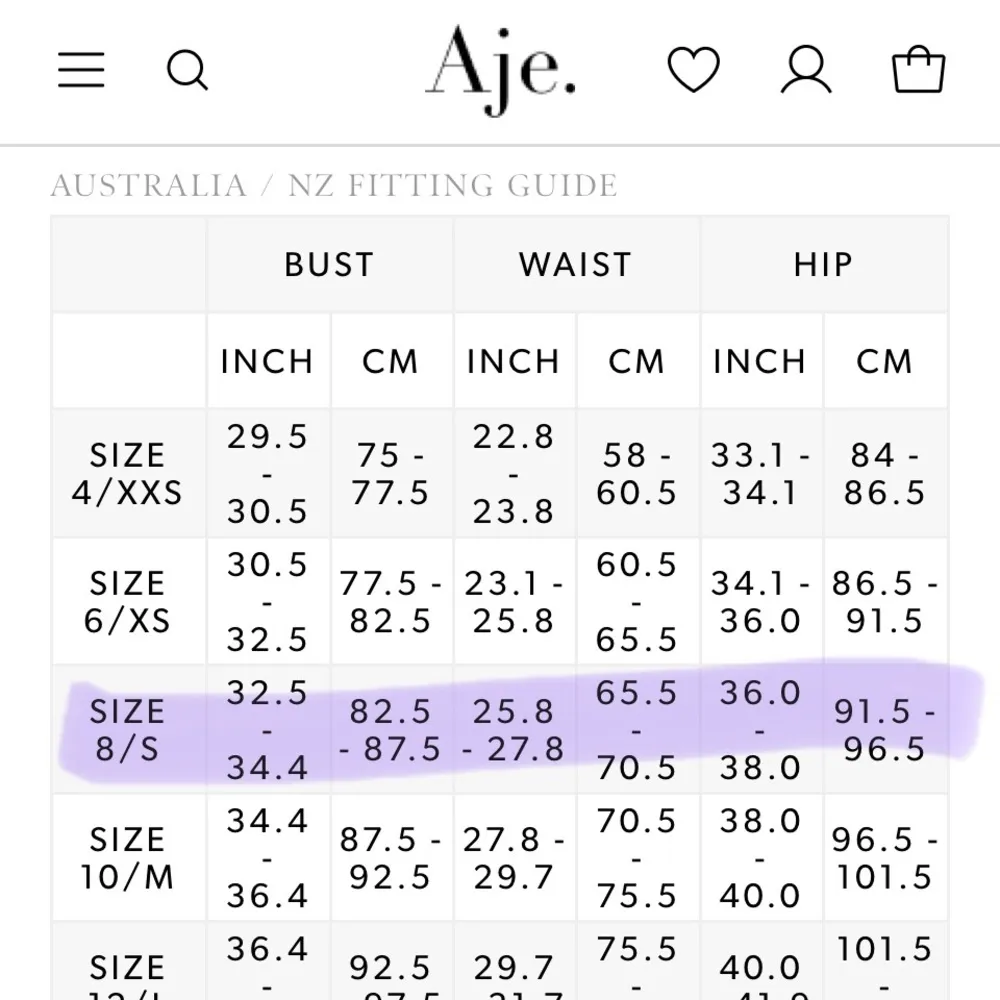Click the highlighted Size 8/S row label

127,730
